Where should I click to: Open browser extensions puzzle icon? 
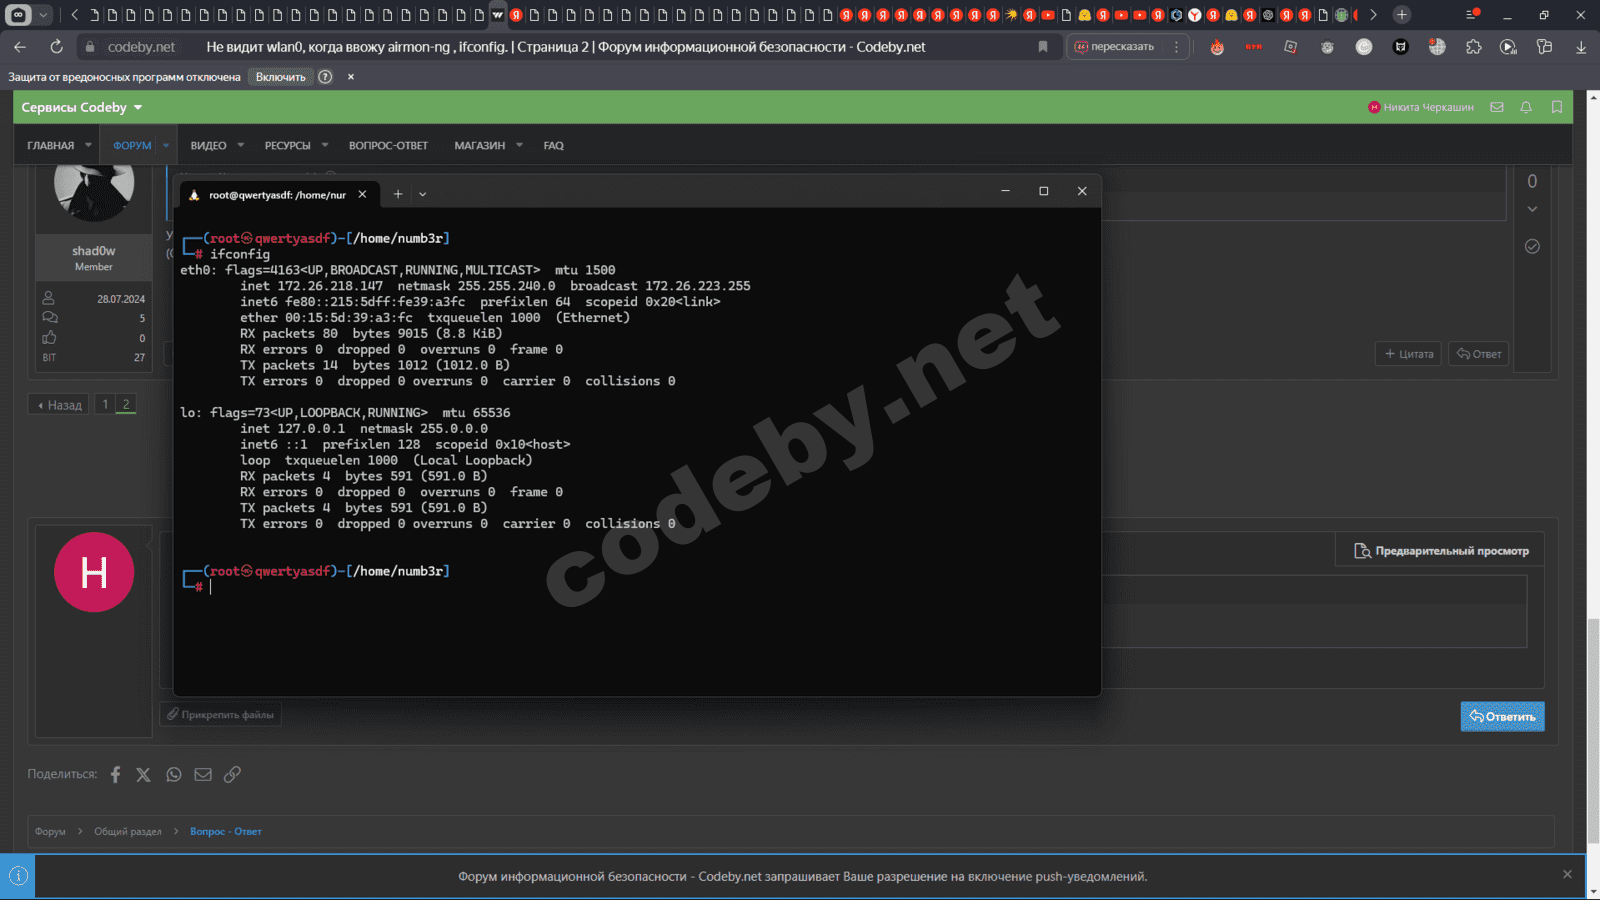(1473, 47)
